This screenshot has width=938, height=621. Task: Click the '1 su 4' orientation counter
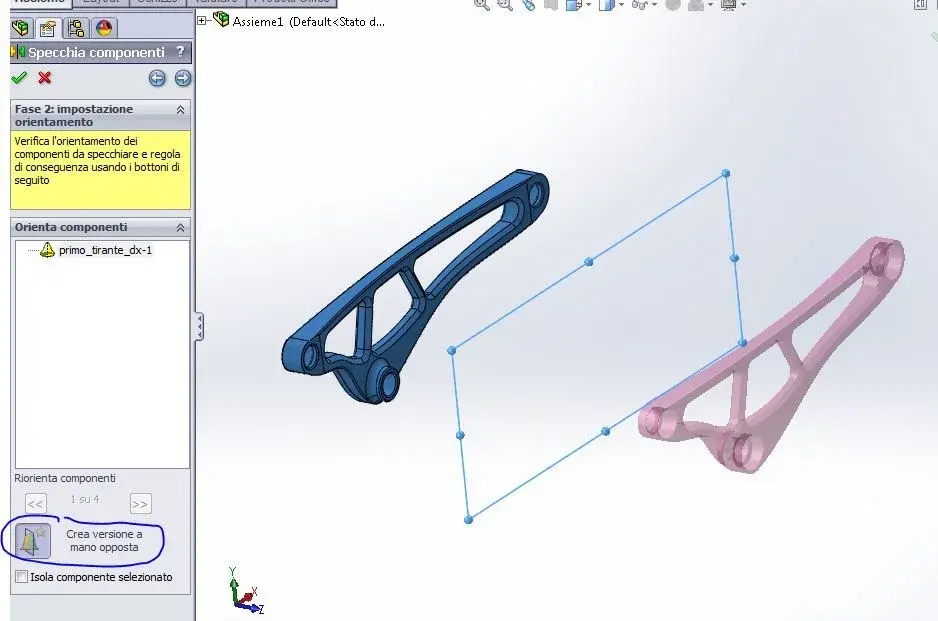(x=85, y=499)
